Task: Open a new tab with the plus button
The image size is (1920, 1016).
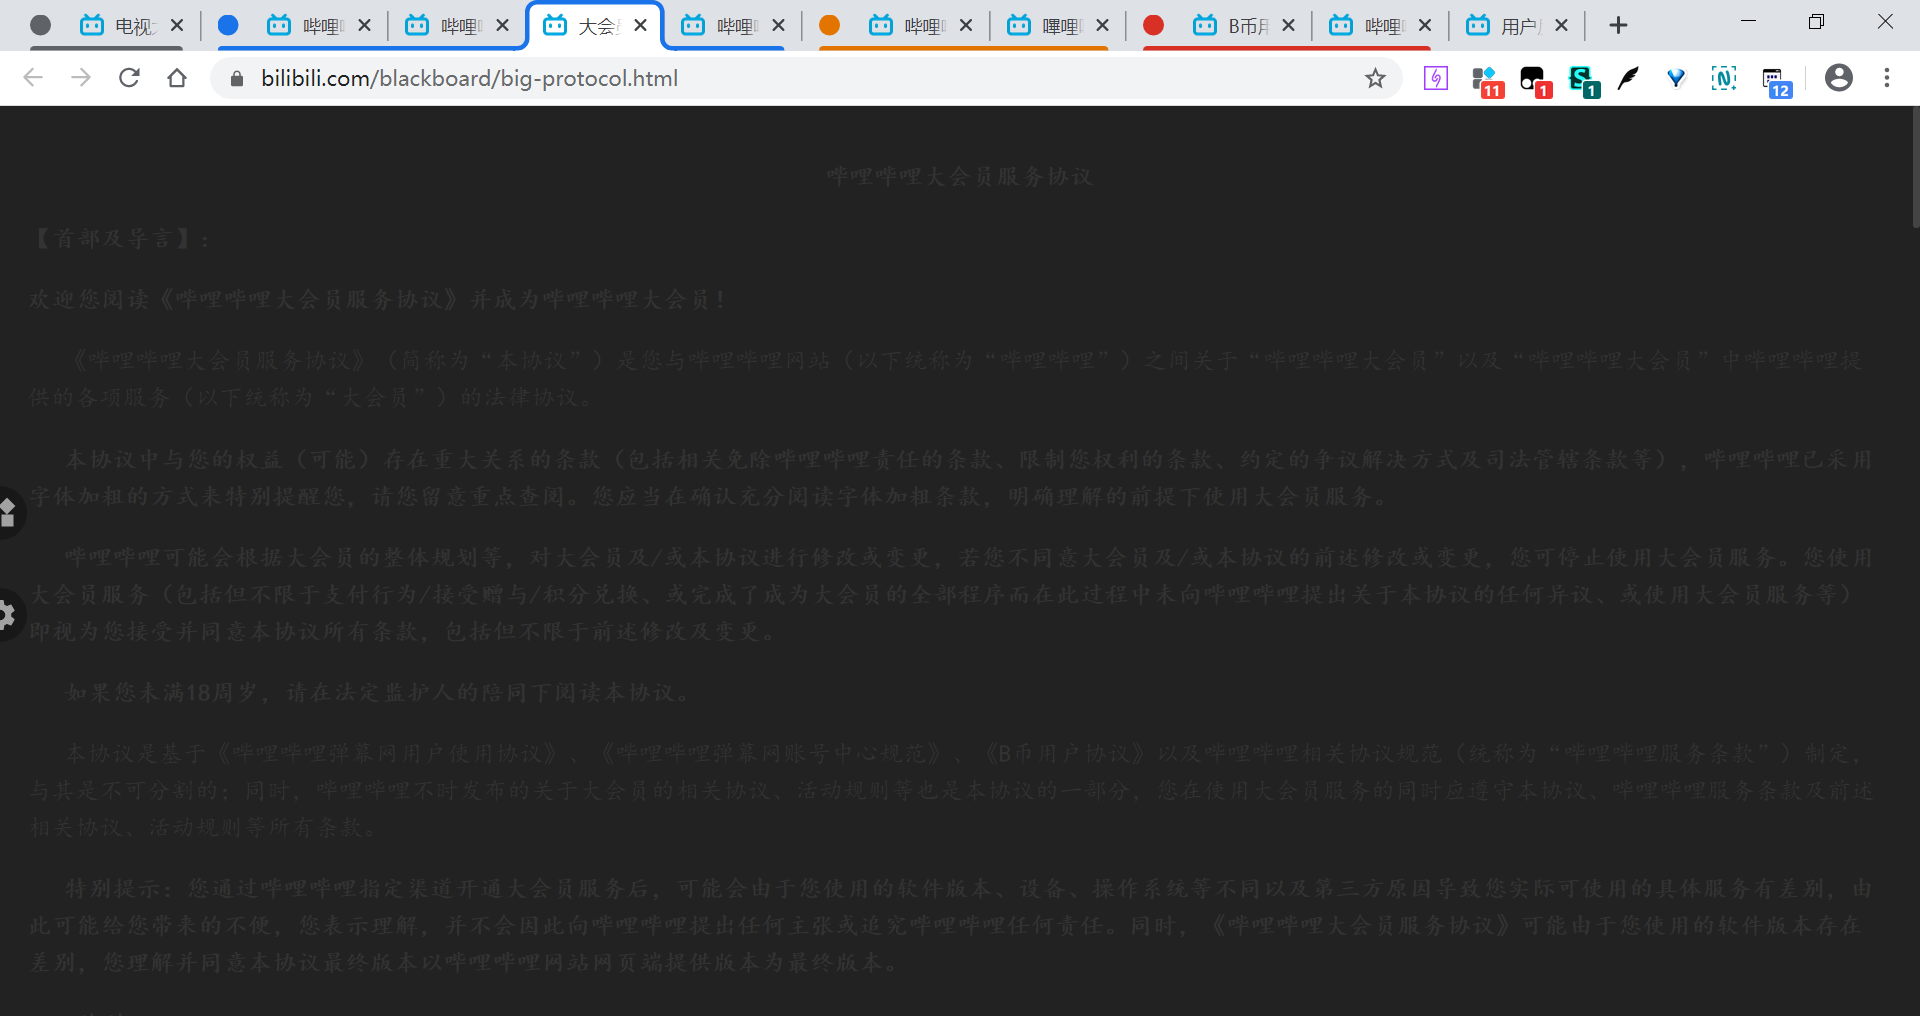Action: point(1618,24)
